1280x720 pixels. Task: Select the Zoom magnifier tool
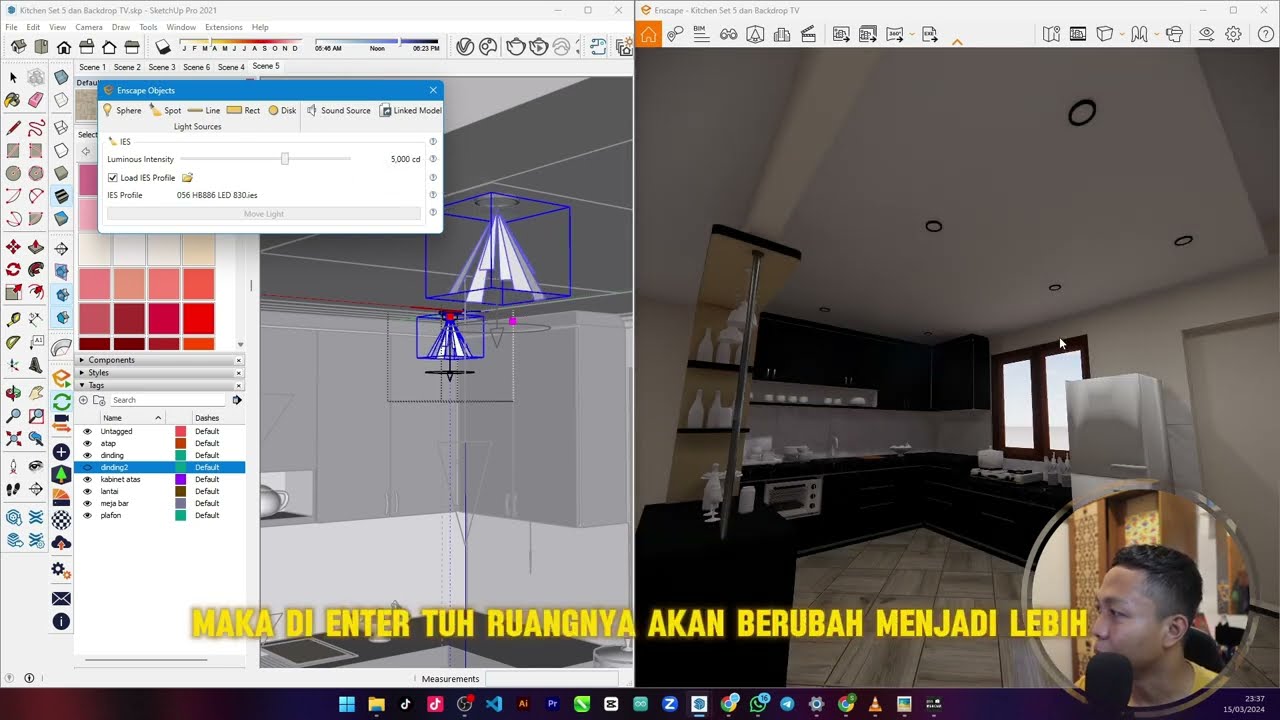click(x=13, y=416)
